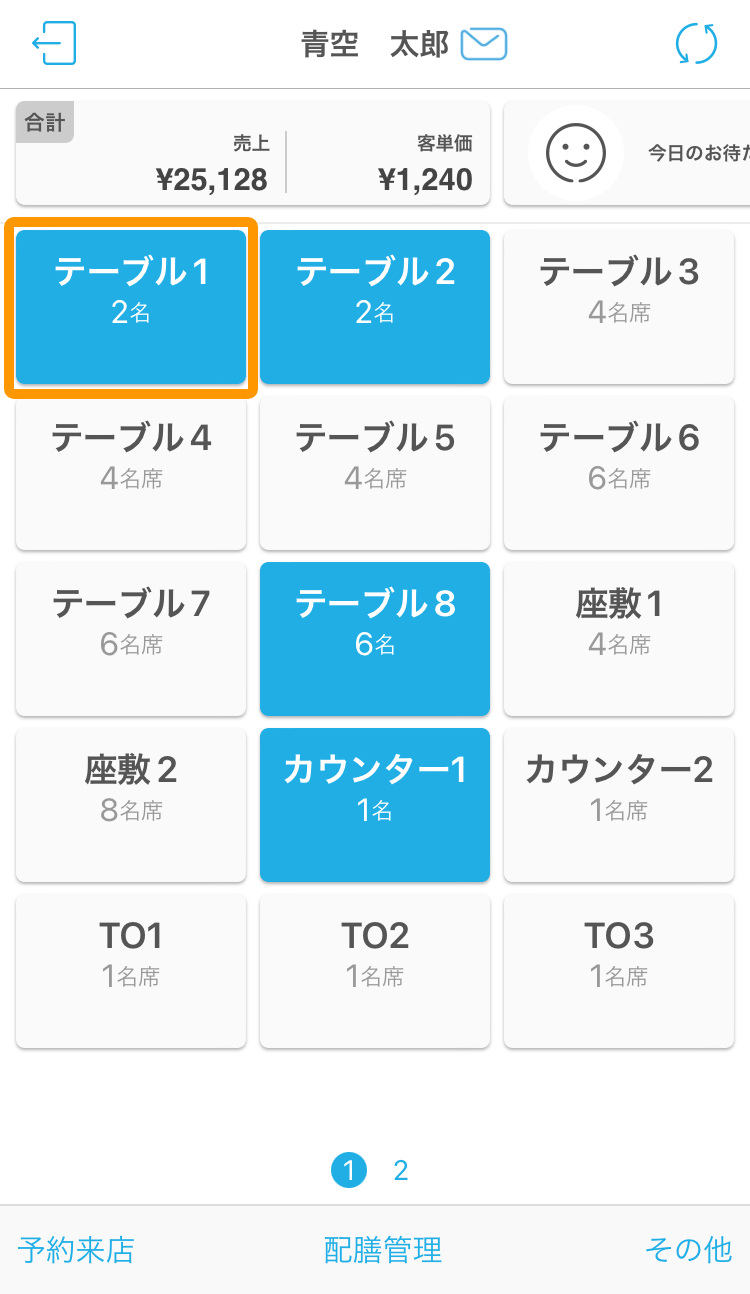Screen dimensions: 750x1294
Task: Tap the refresh sync icon
Action: coord(696,44)
